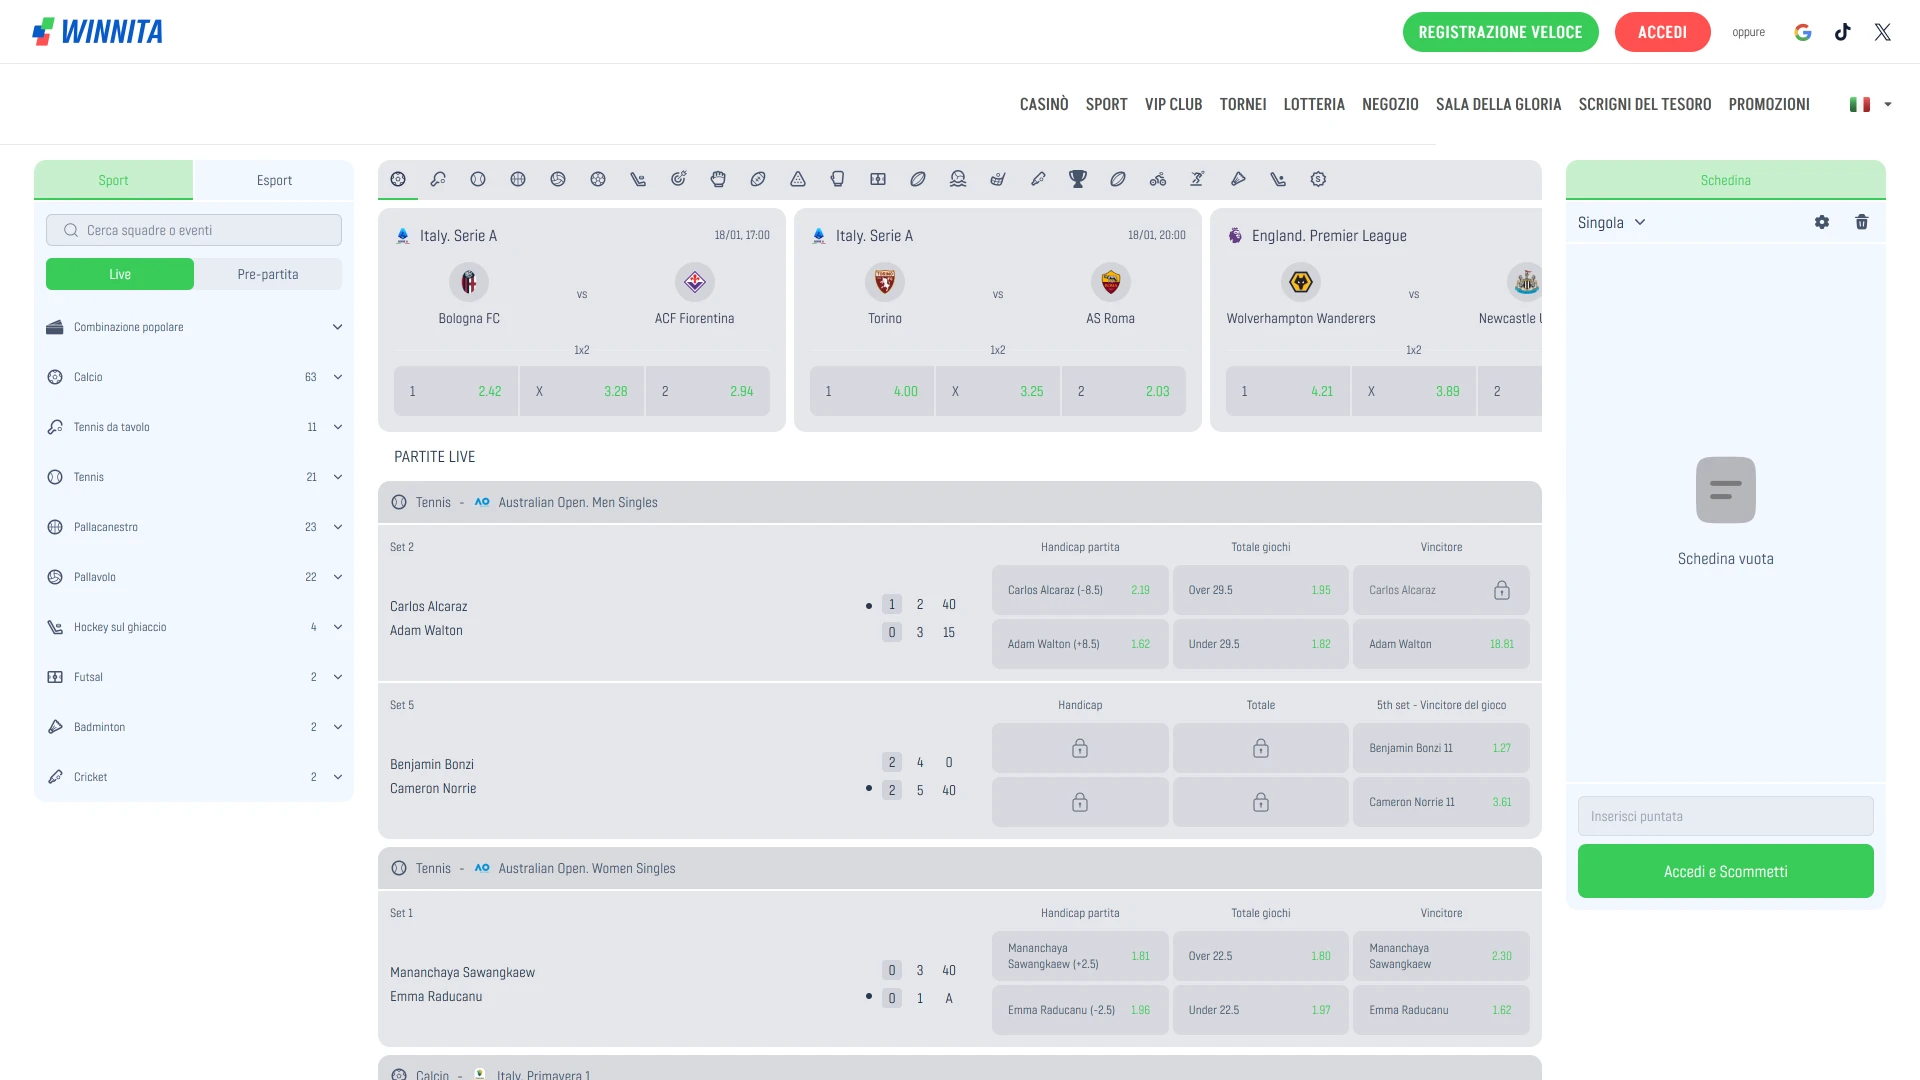Select Emma Raducanu winner at 1.62
Screen dimensions: 1920x1080
(1441, 1010)
